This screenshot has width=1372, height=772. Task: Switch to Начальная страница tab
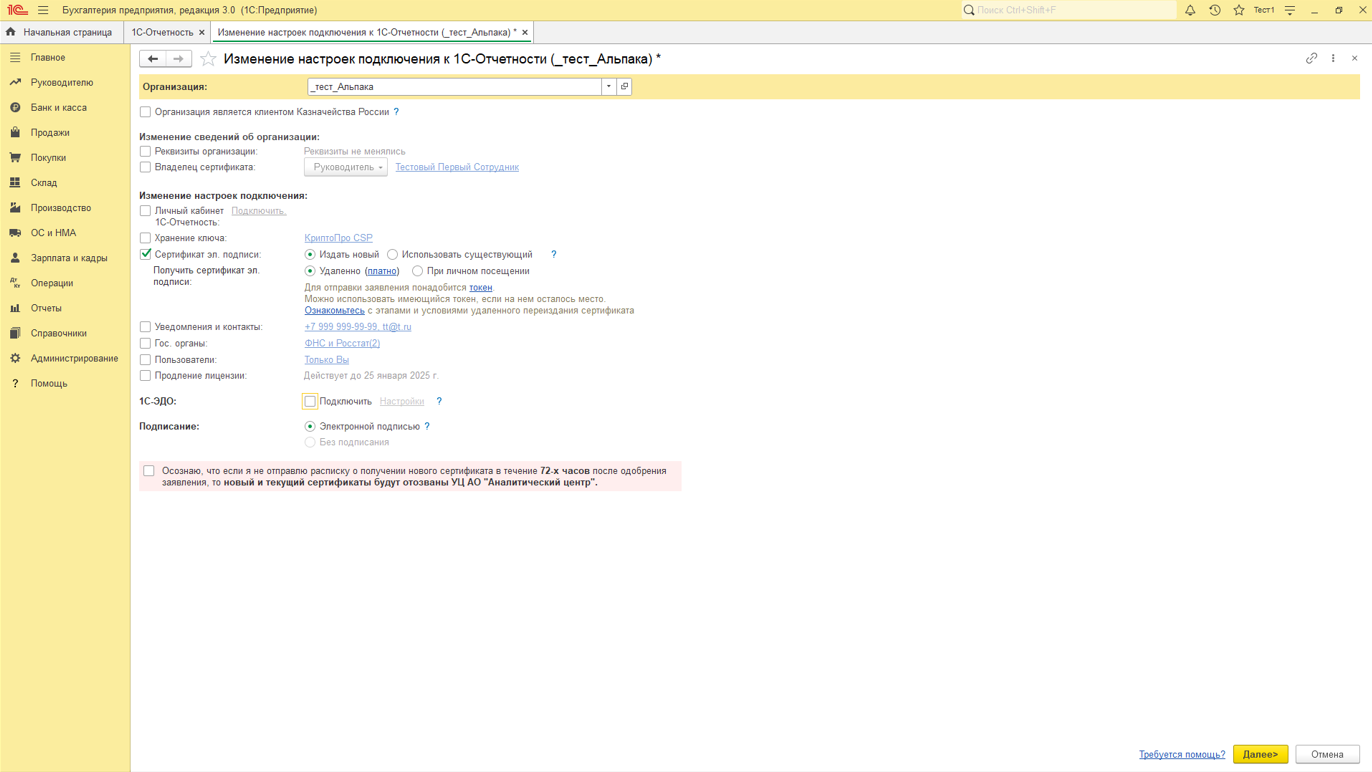(60, 32)
